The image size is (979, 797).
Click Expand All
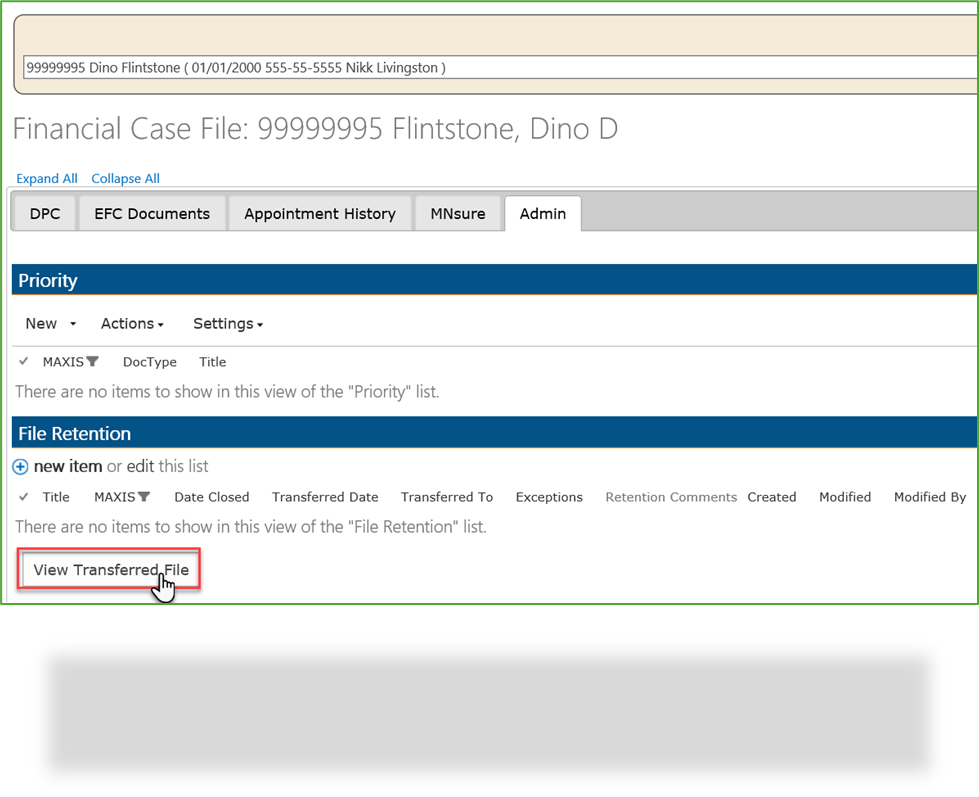[46, 178]
